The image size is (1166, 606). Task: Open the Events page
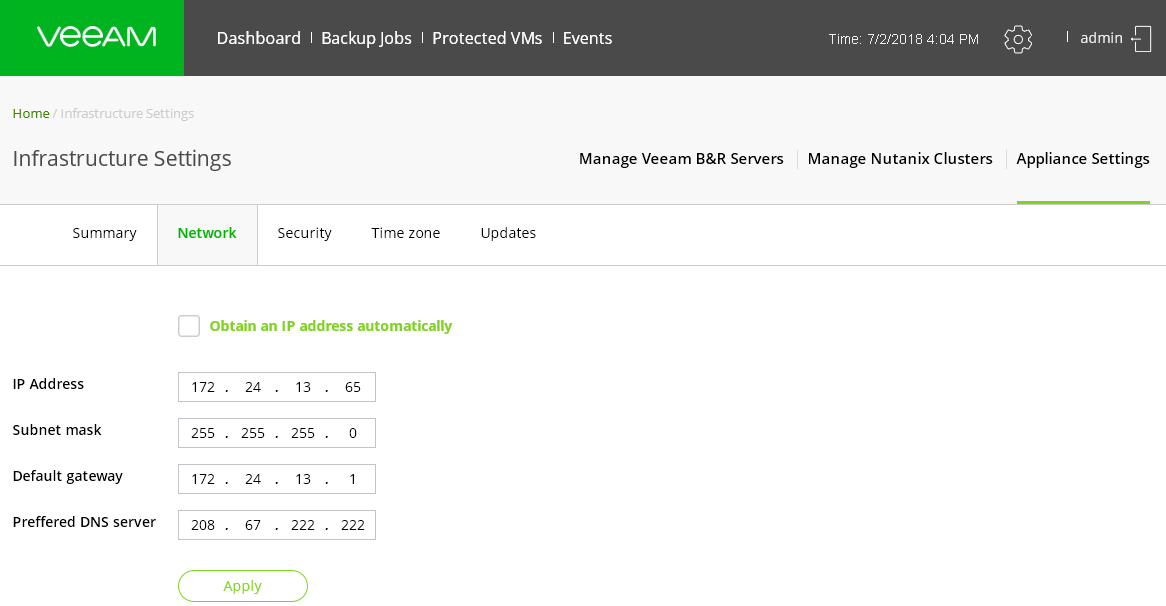pos(587,38)
